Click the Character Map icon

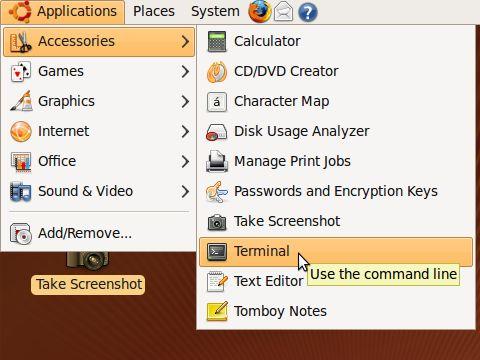[x=217, y=102]
